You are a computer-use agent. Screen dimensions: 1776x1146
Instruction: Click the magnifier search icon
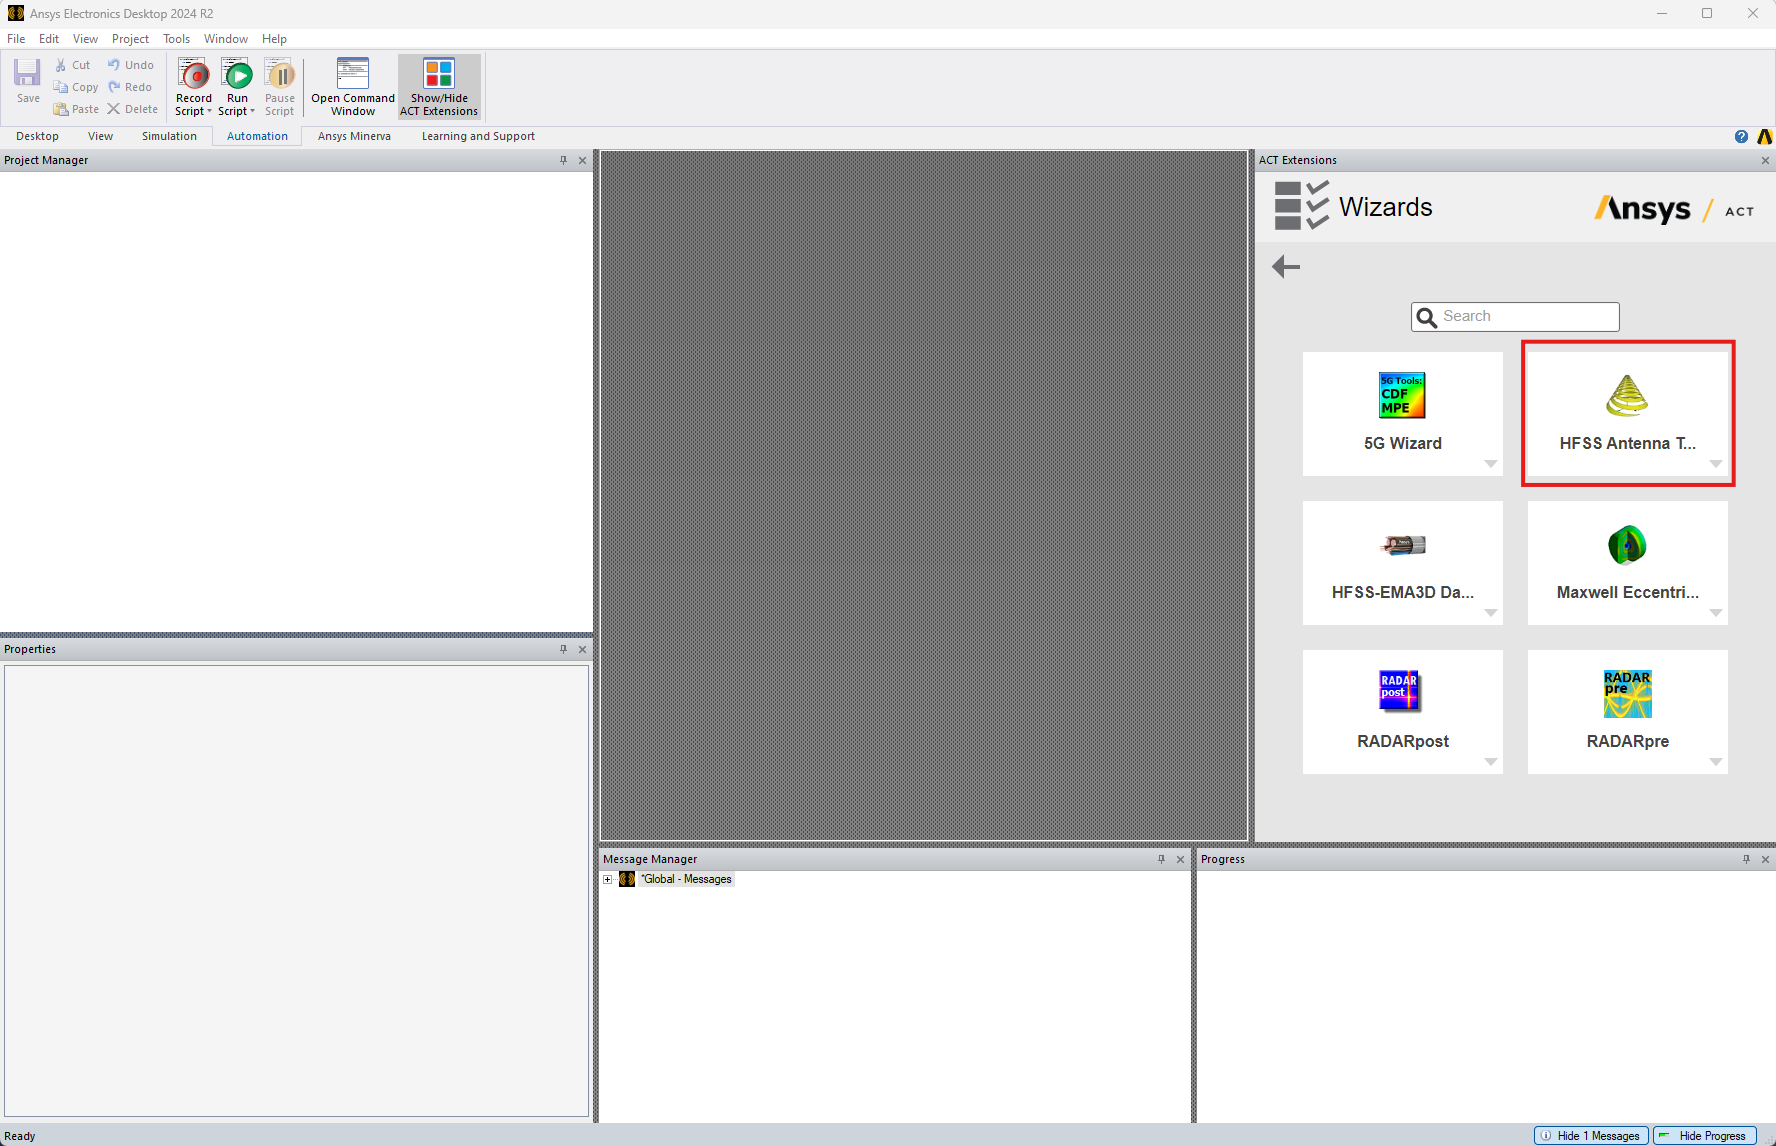(1427, 317)
